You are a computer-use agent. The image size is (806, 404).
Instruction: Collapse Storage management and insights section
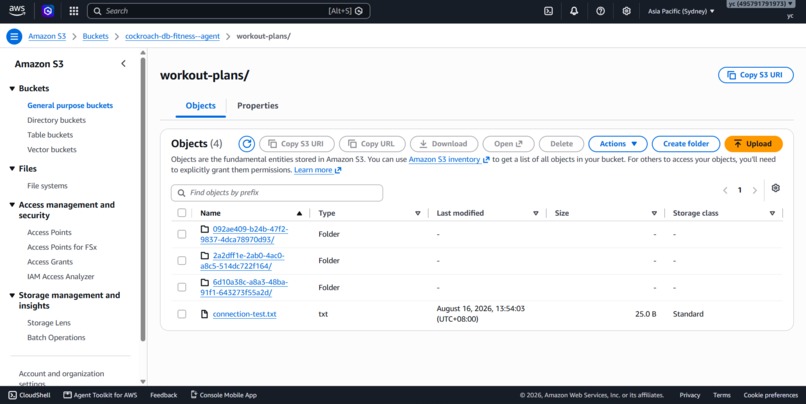[12, 295]
